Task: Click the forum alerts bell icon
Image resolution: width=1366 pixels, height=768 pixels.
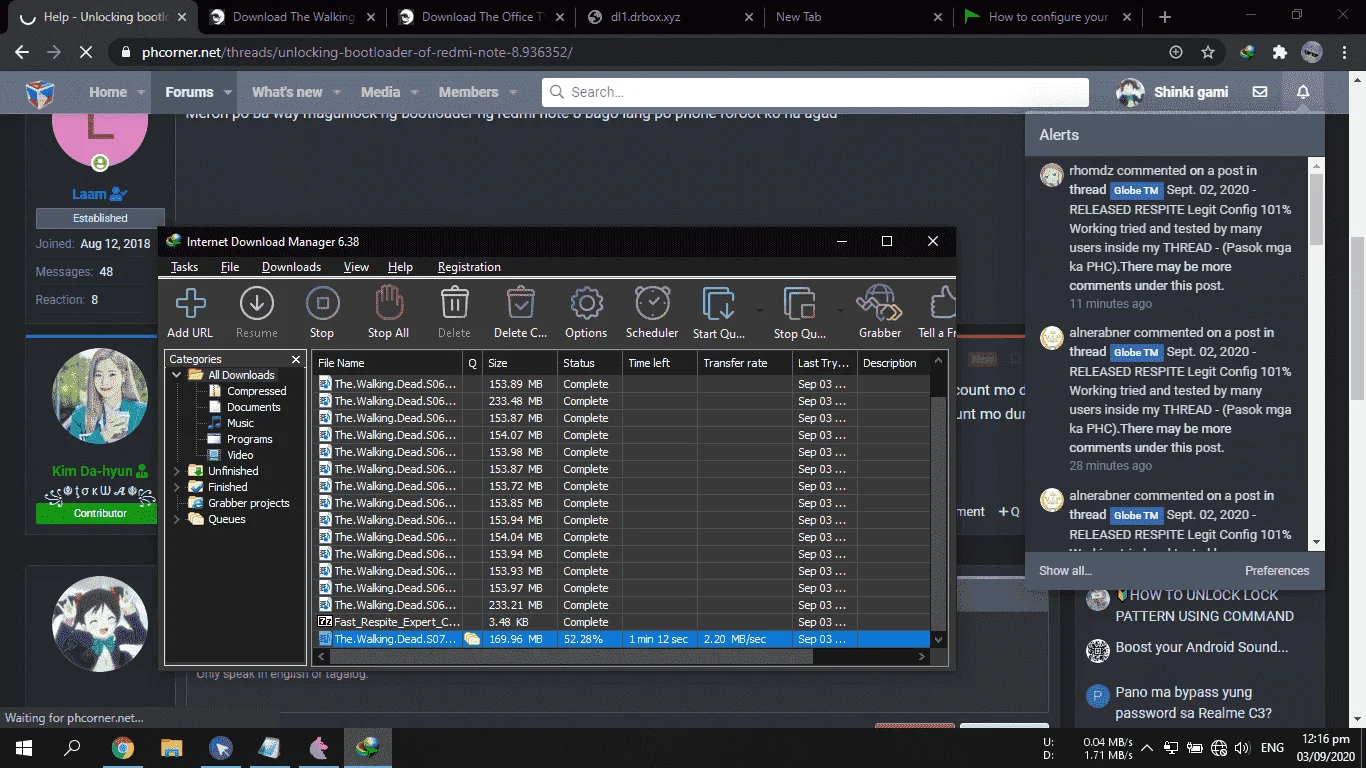Action: (x=1303, y=92)
